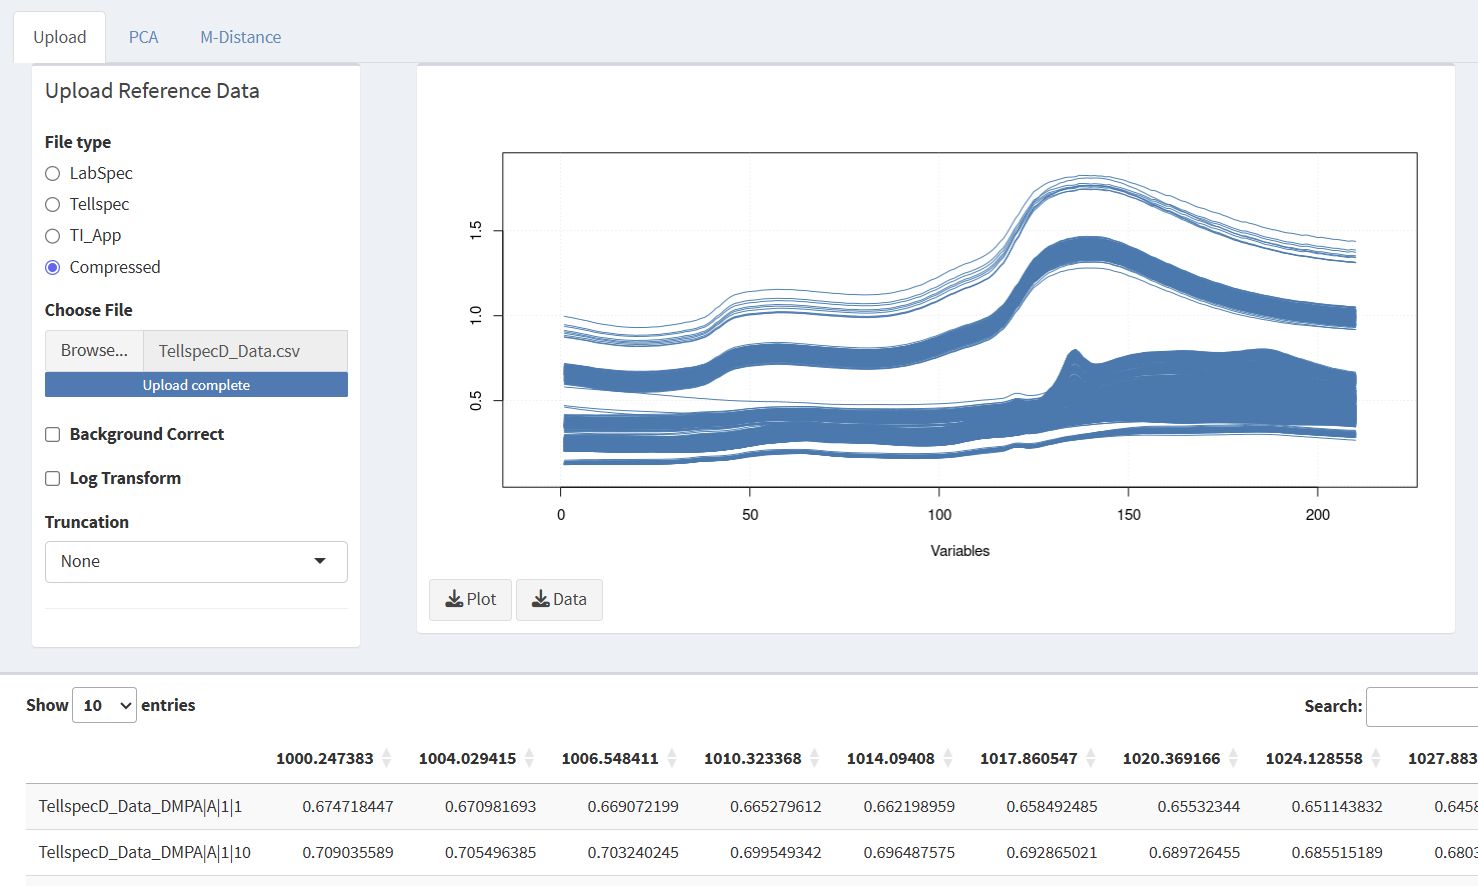The height and width of the screenshot is (886, 1478).
Task: Click Browse to choose a new file
Action: tap(93, 350)
